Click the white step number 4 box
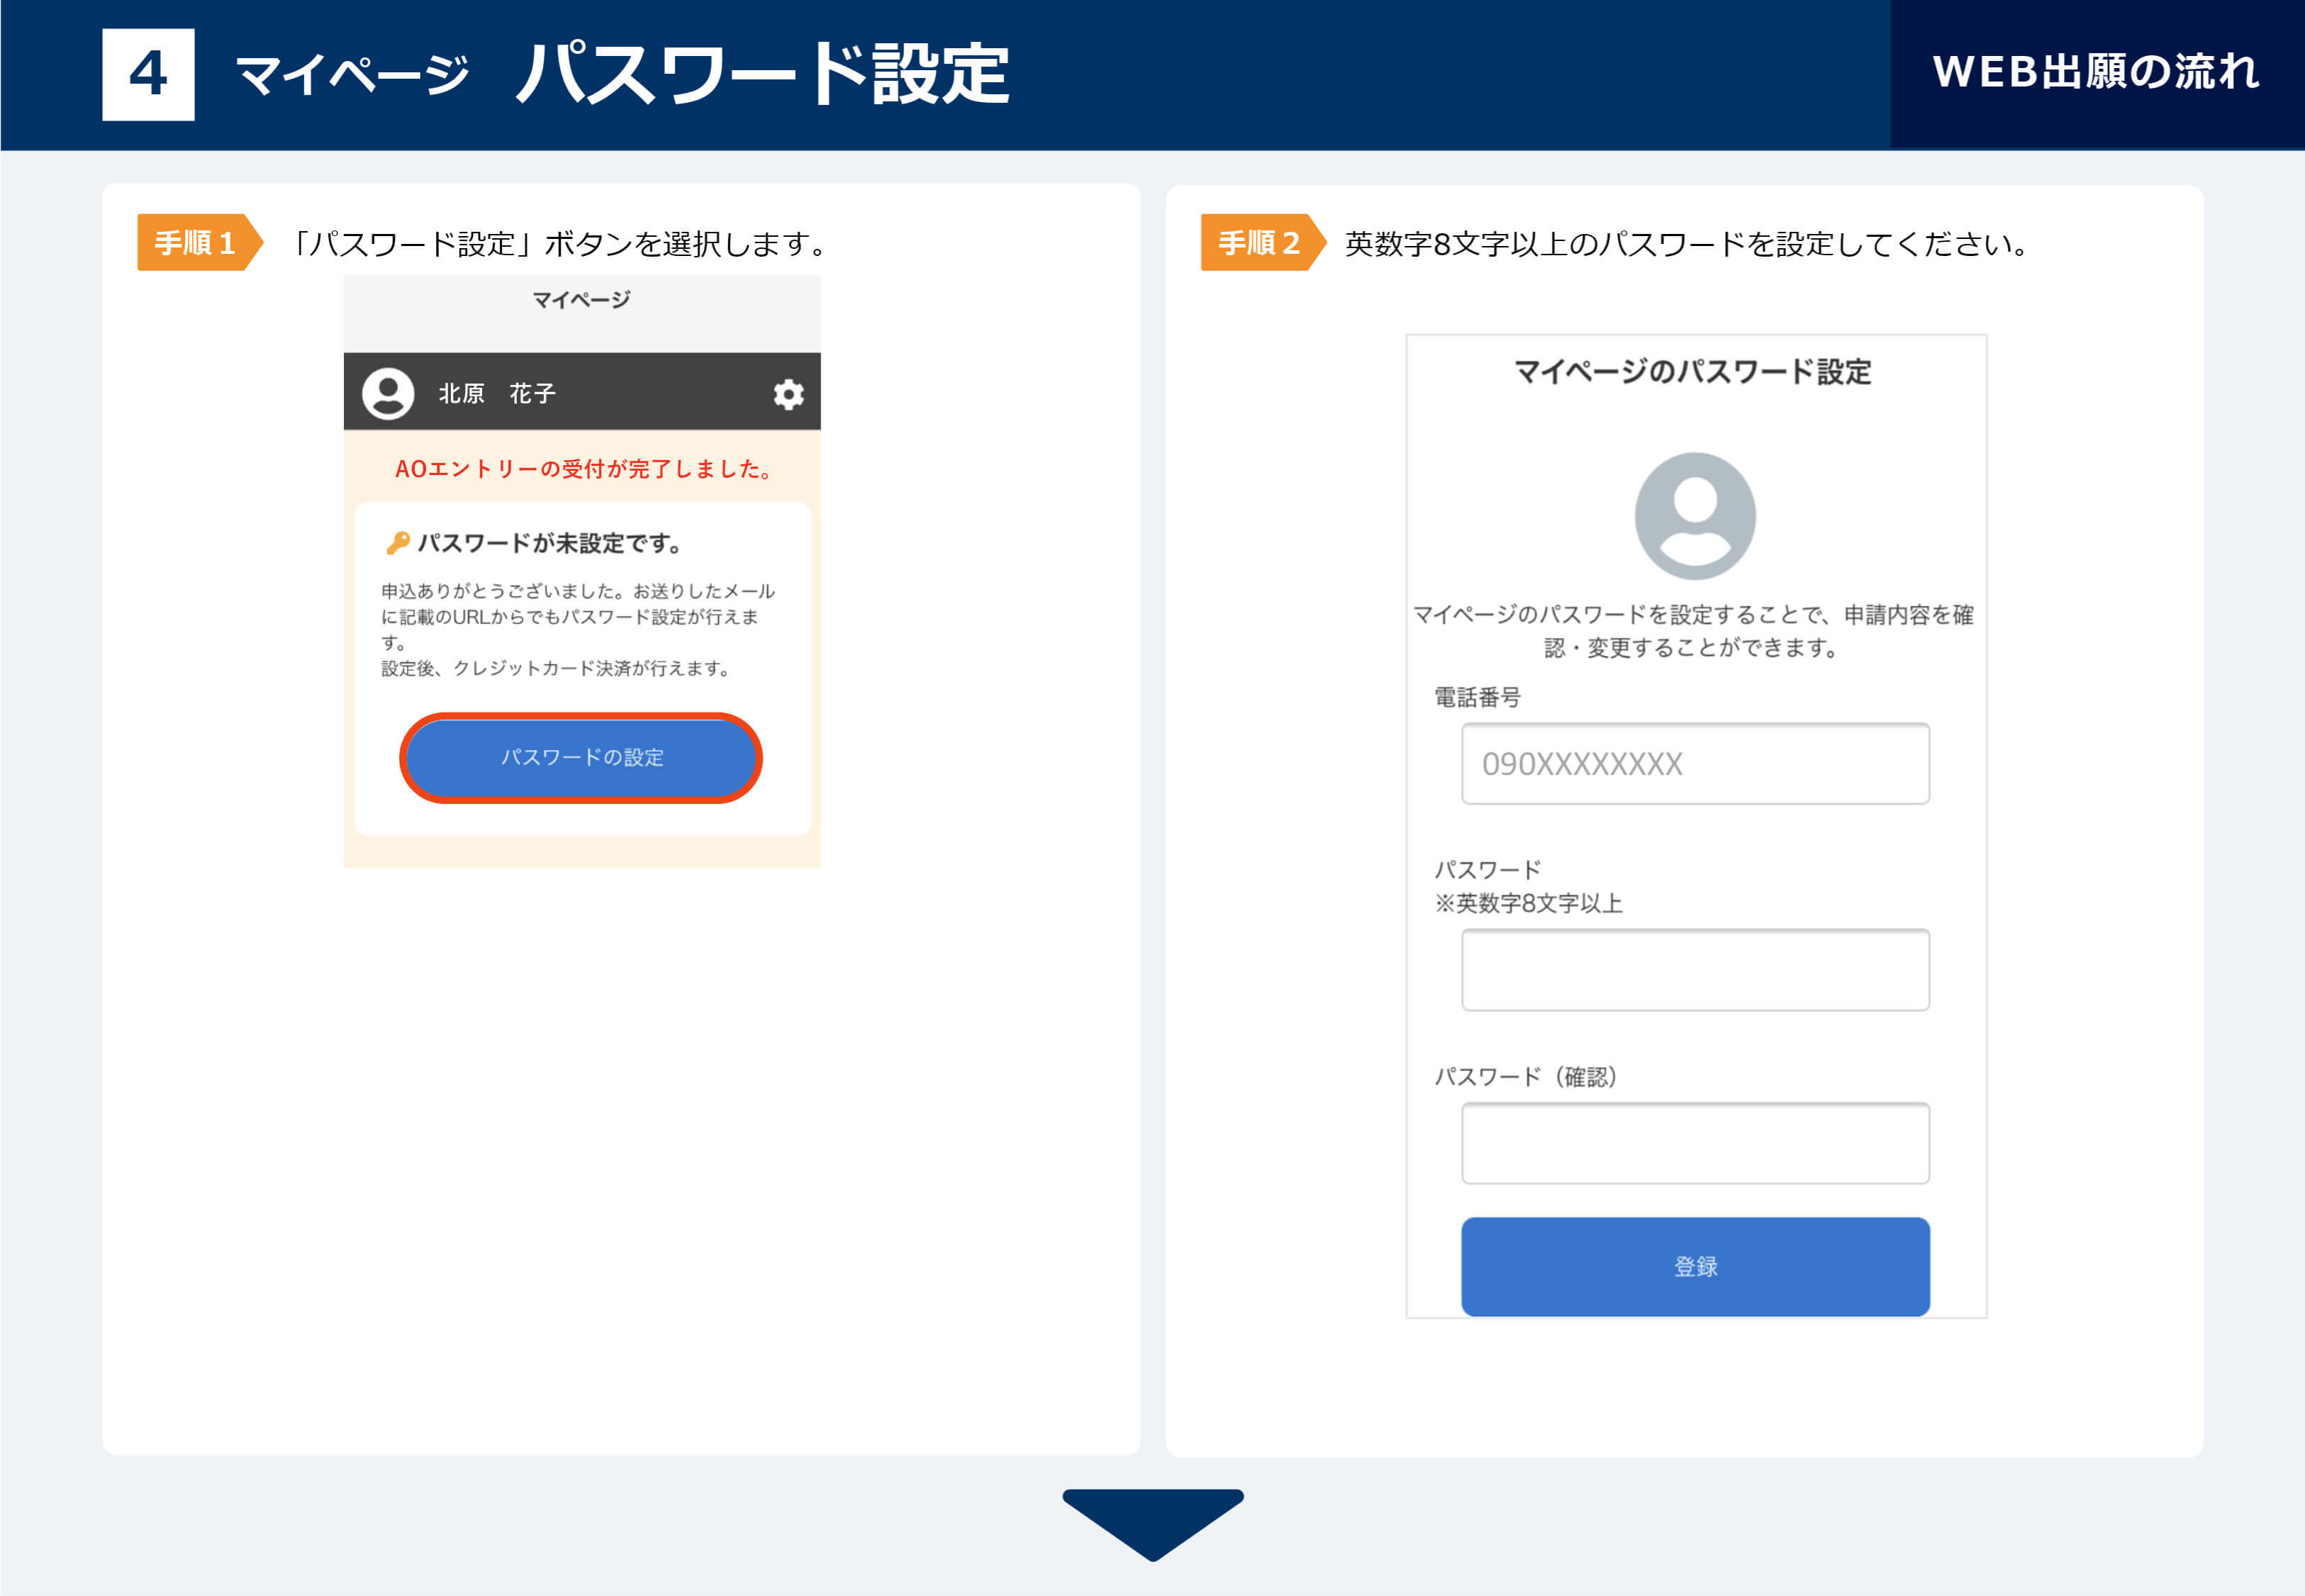The image size is (2305, 1596). click(148, 74)
